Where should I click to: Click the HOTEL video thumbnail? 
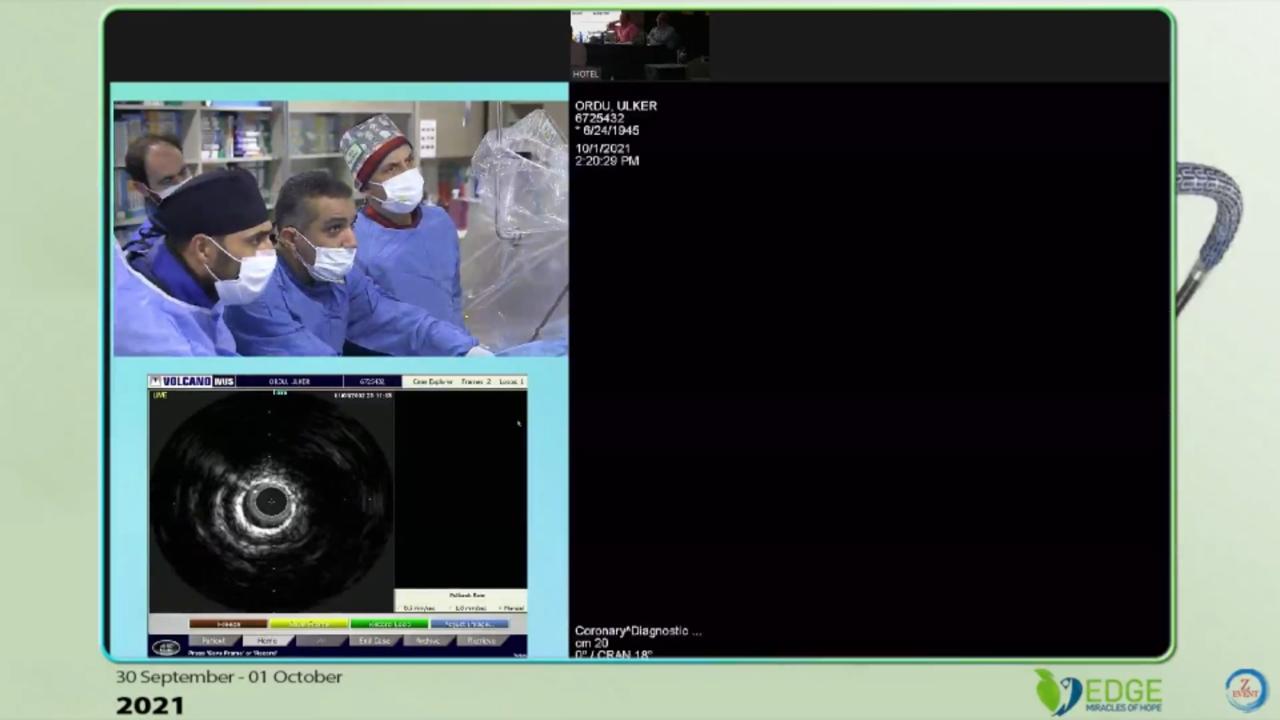pyautogui.click(x=639, y=45)
